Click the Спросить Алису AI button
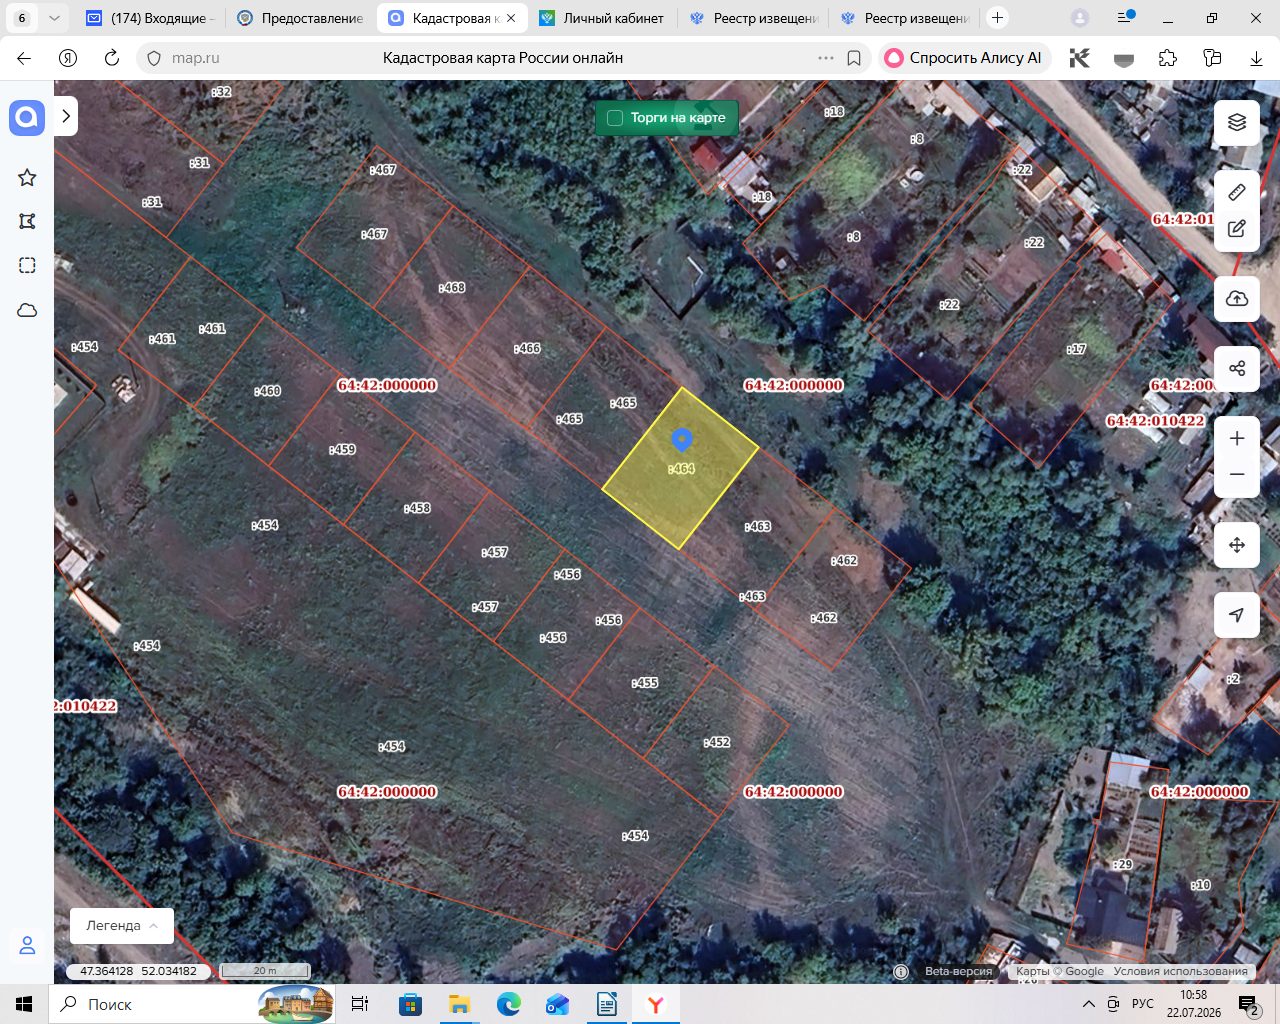Viewport: 1280px width, 1024px height. pos(964,58)
